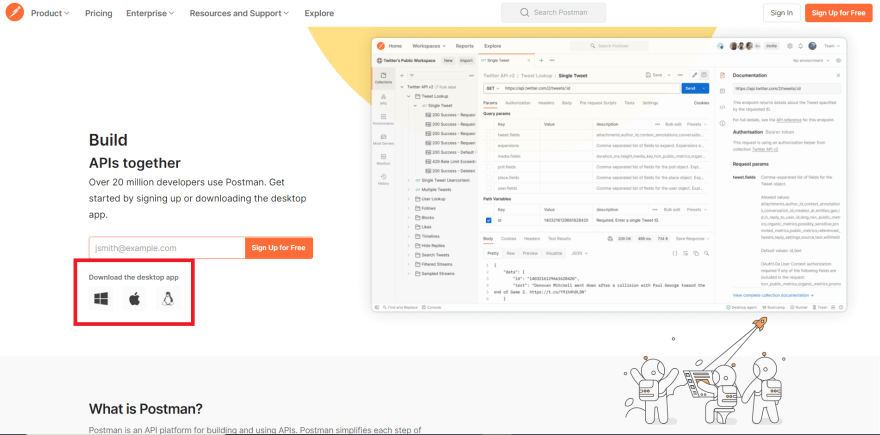Toggle the checked id path variable checkbox
The image size is (880, 435).
click(x=488, y=221)
